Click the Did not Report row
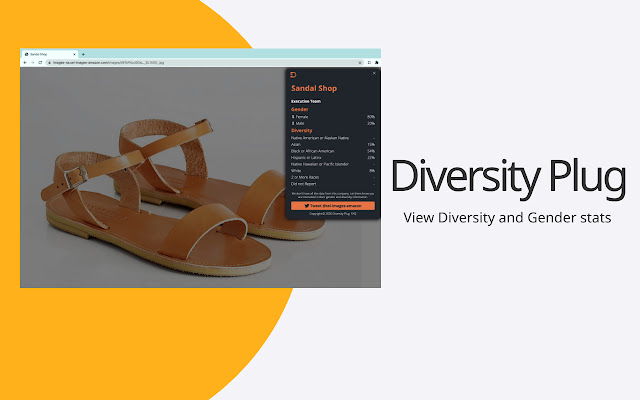The image size is (640, 400). (333, 184)
